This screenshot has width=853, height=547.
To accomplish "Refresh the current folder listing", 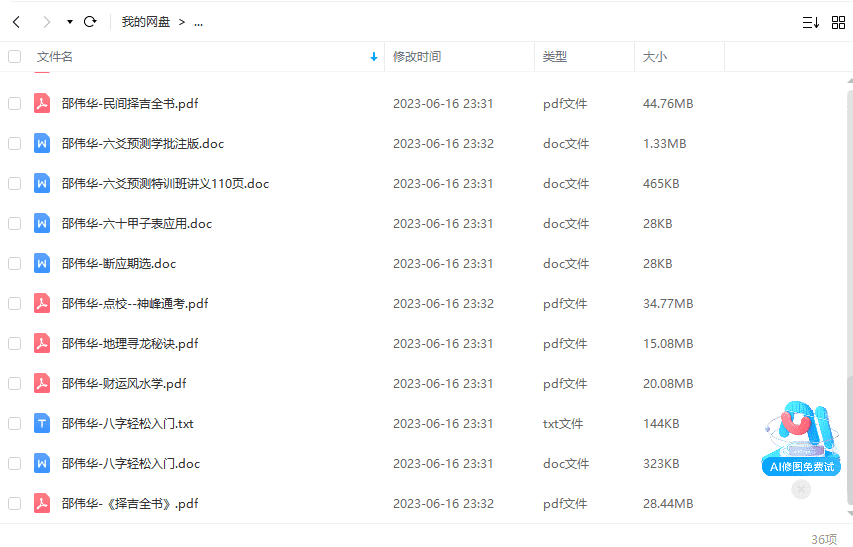I will [x=90, y=21].
